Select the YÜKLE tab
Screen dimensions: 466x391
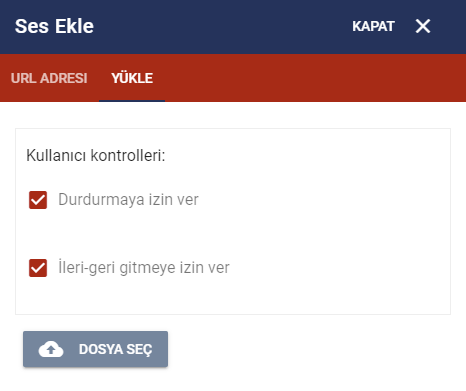click(132, 78)
